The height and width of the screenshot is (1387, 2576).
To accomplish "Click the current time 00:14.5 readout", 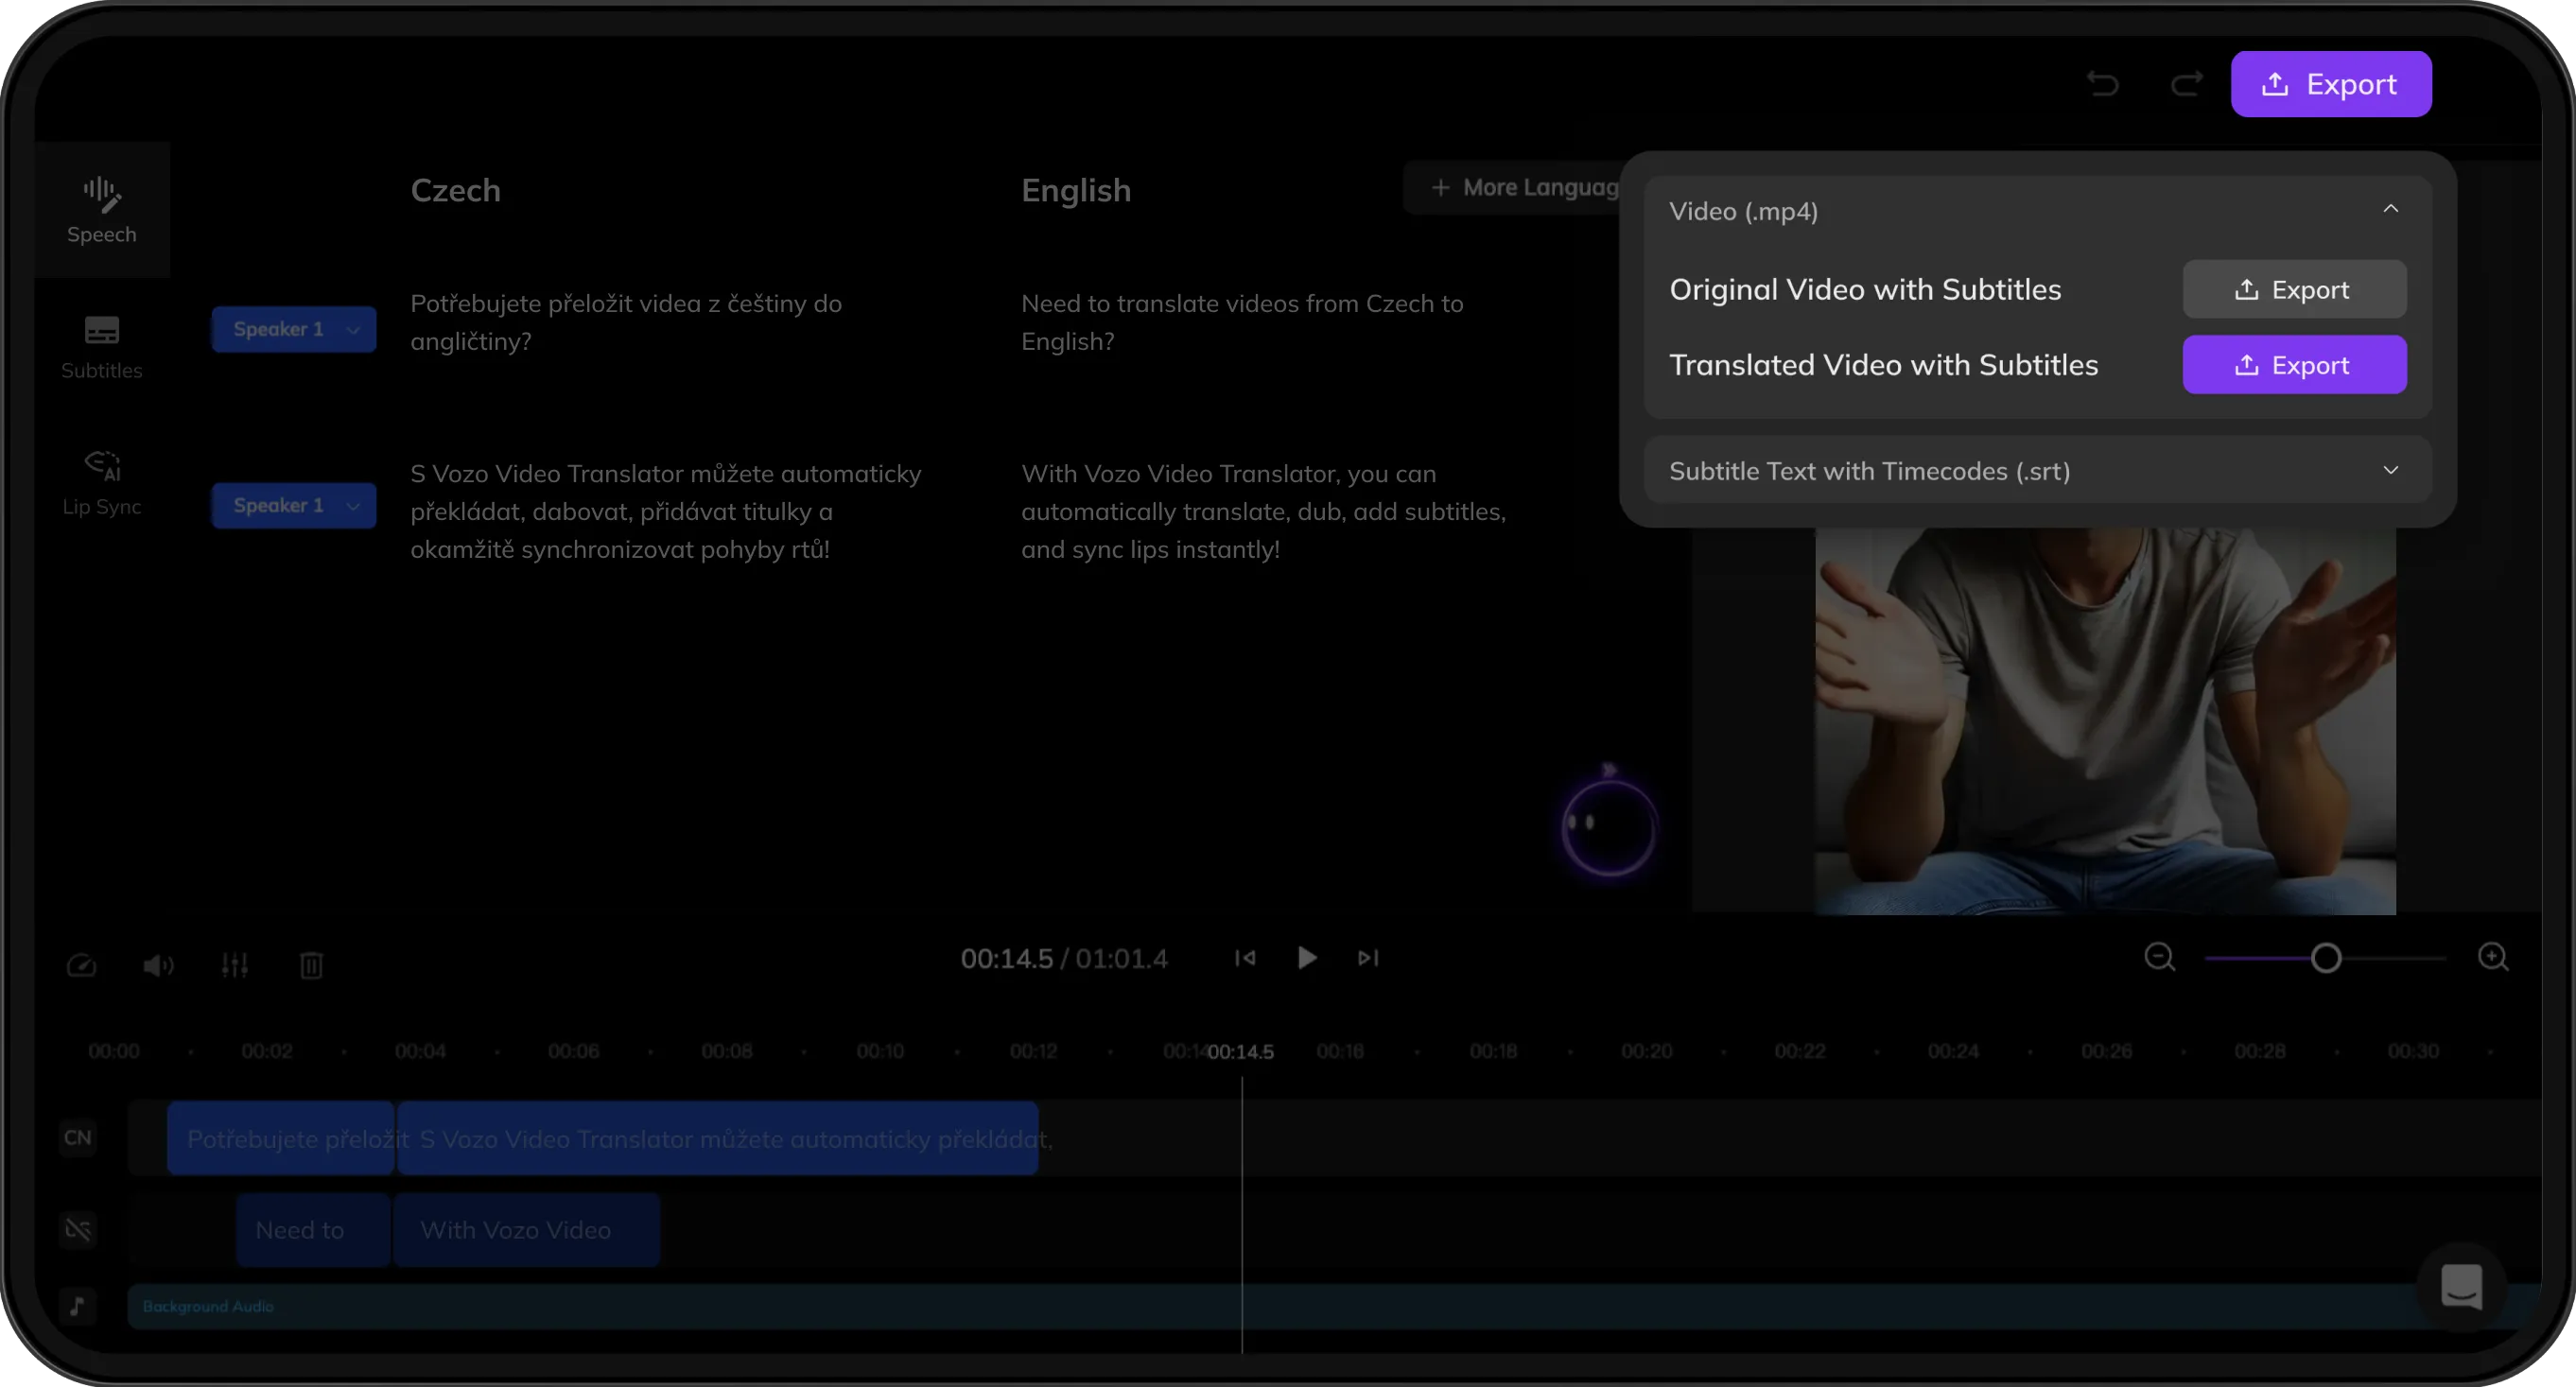I will [x=1006, y=959].
